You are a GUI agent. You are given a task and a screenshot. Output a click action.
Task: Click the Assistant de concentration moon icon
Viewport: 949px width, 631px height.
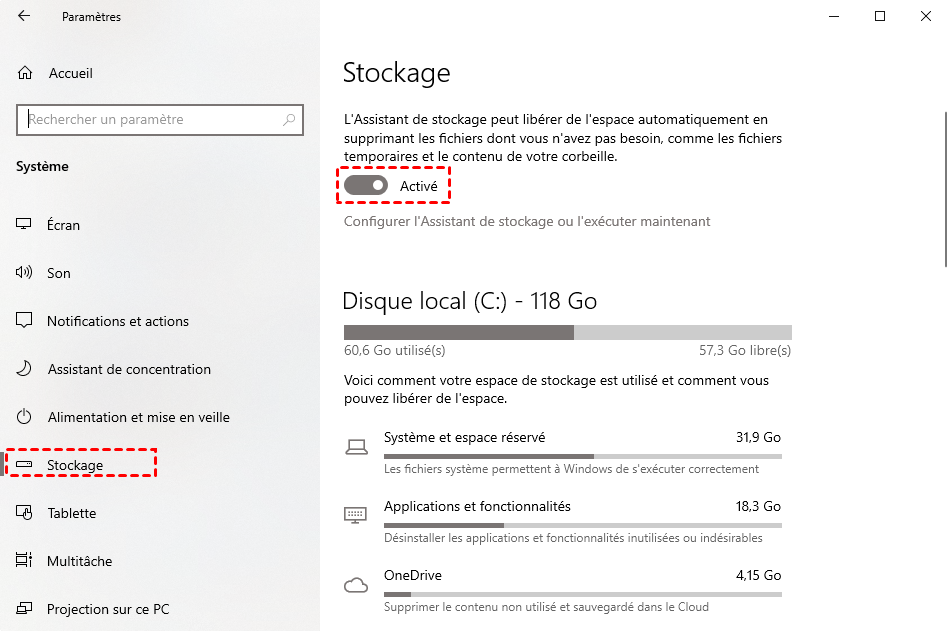pos(25,369)
